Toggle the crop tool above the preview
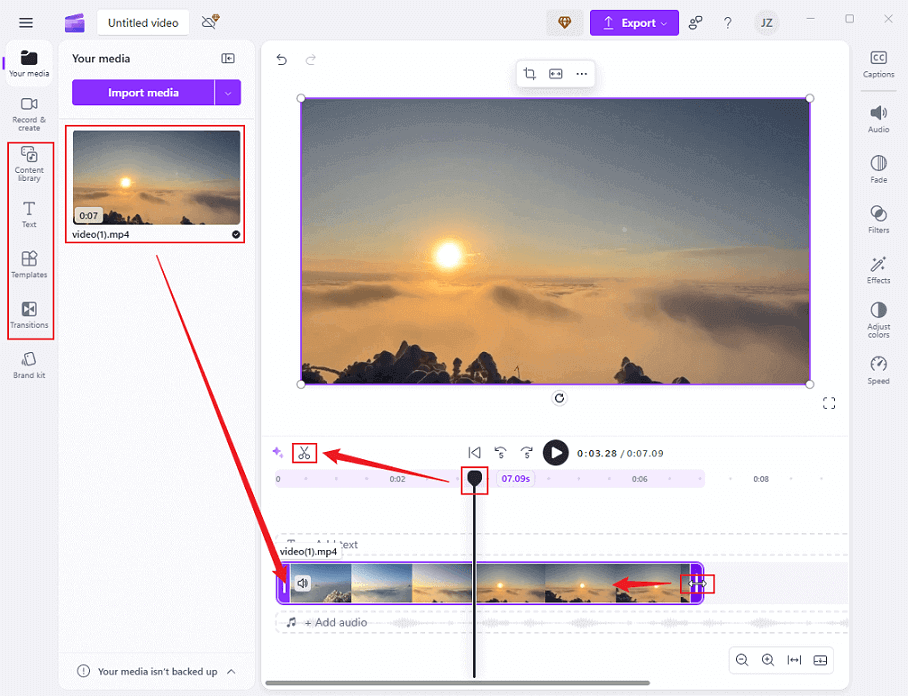Image resolution: width=908 pixels, height=696 pixels. [529, 74]
